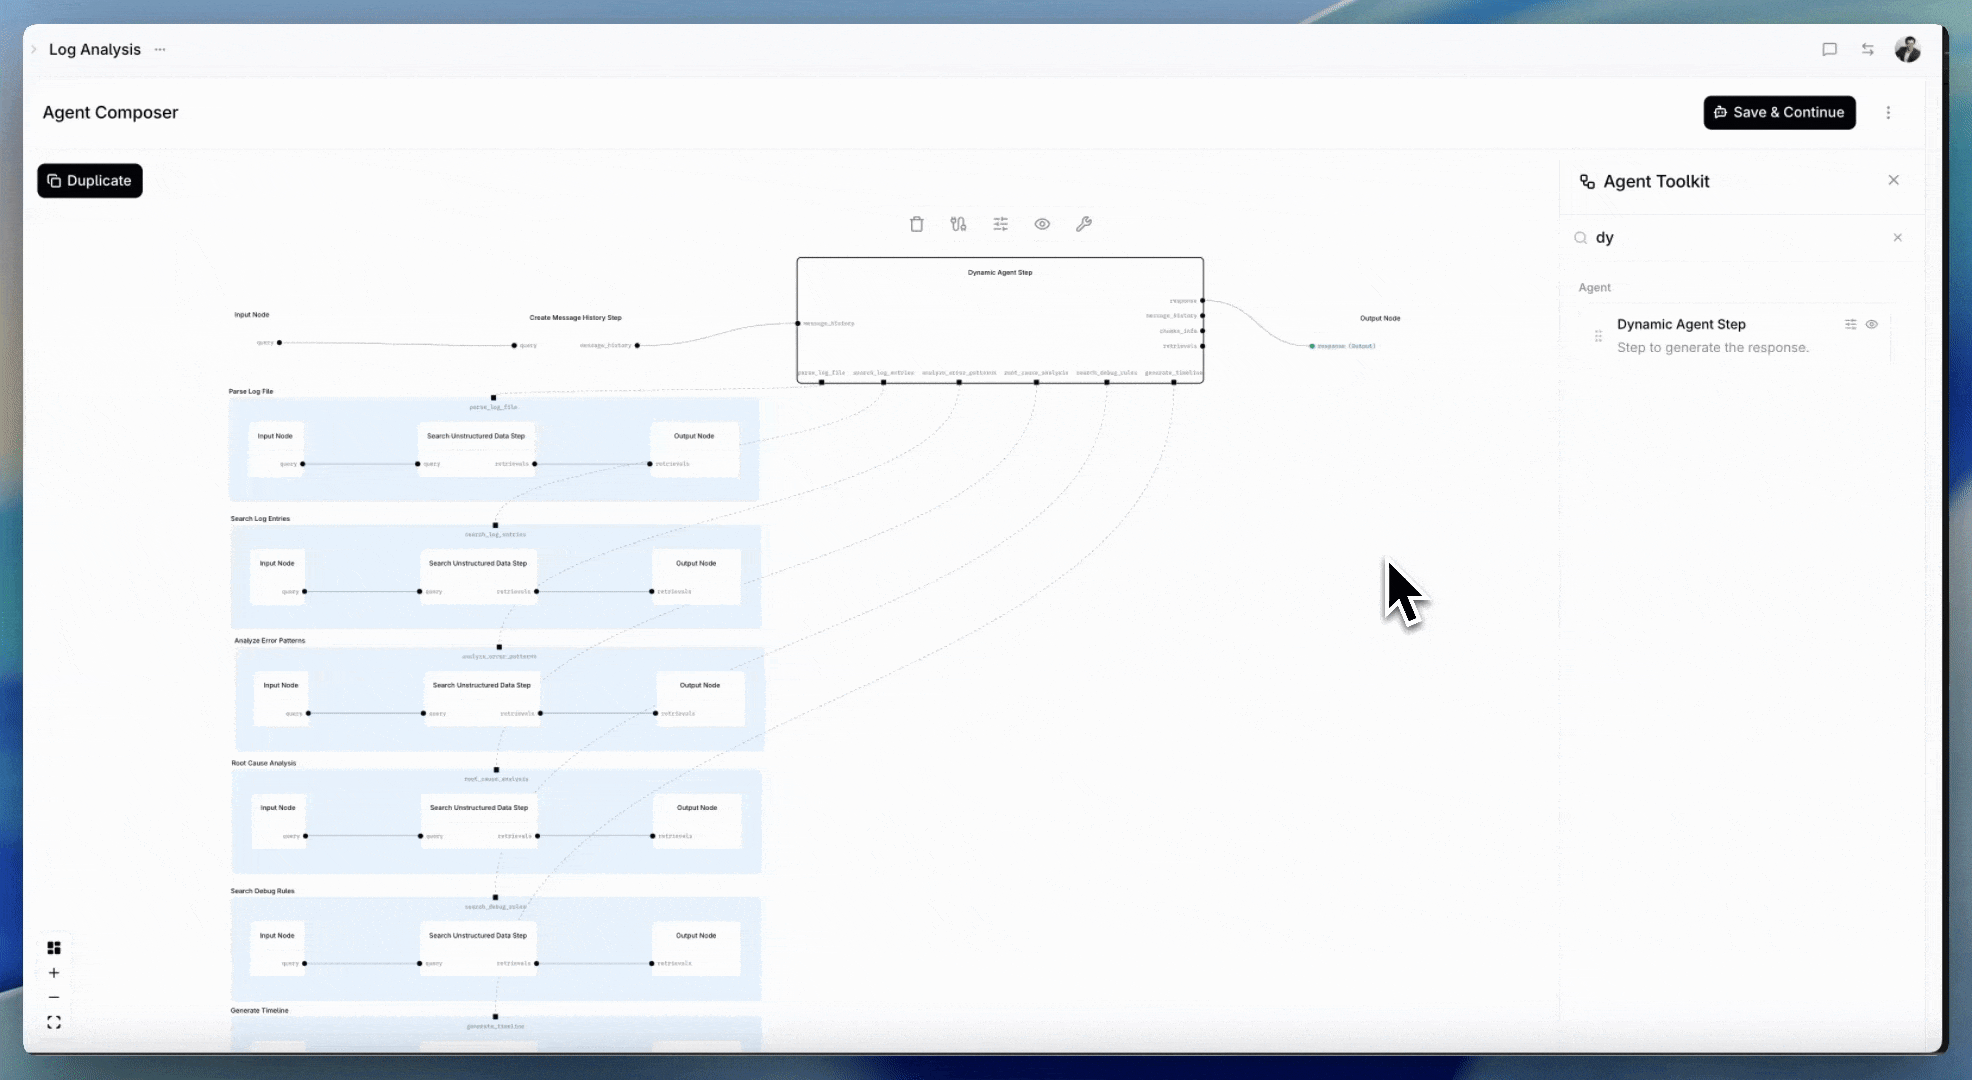The width and height of the screenshot is (1972, 1080).
Task: Open the comments chat icon
Action: pos(1829,49)
